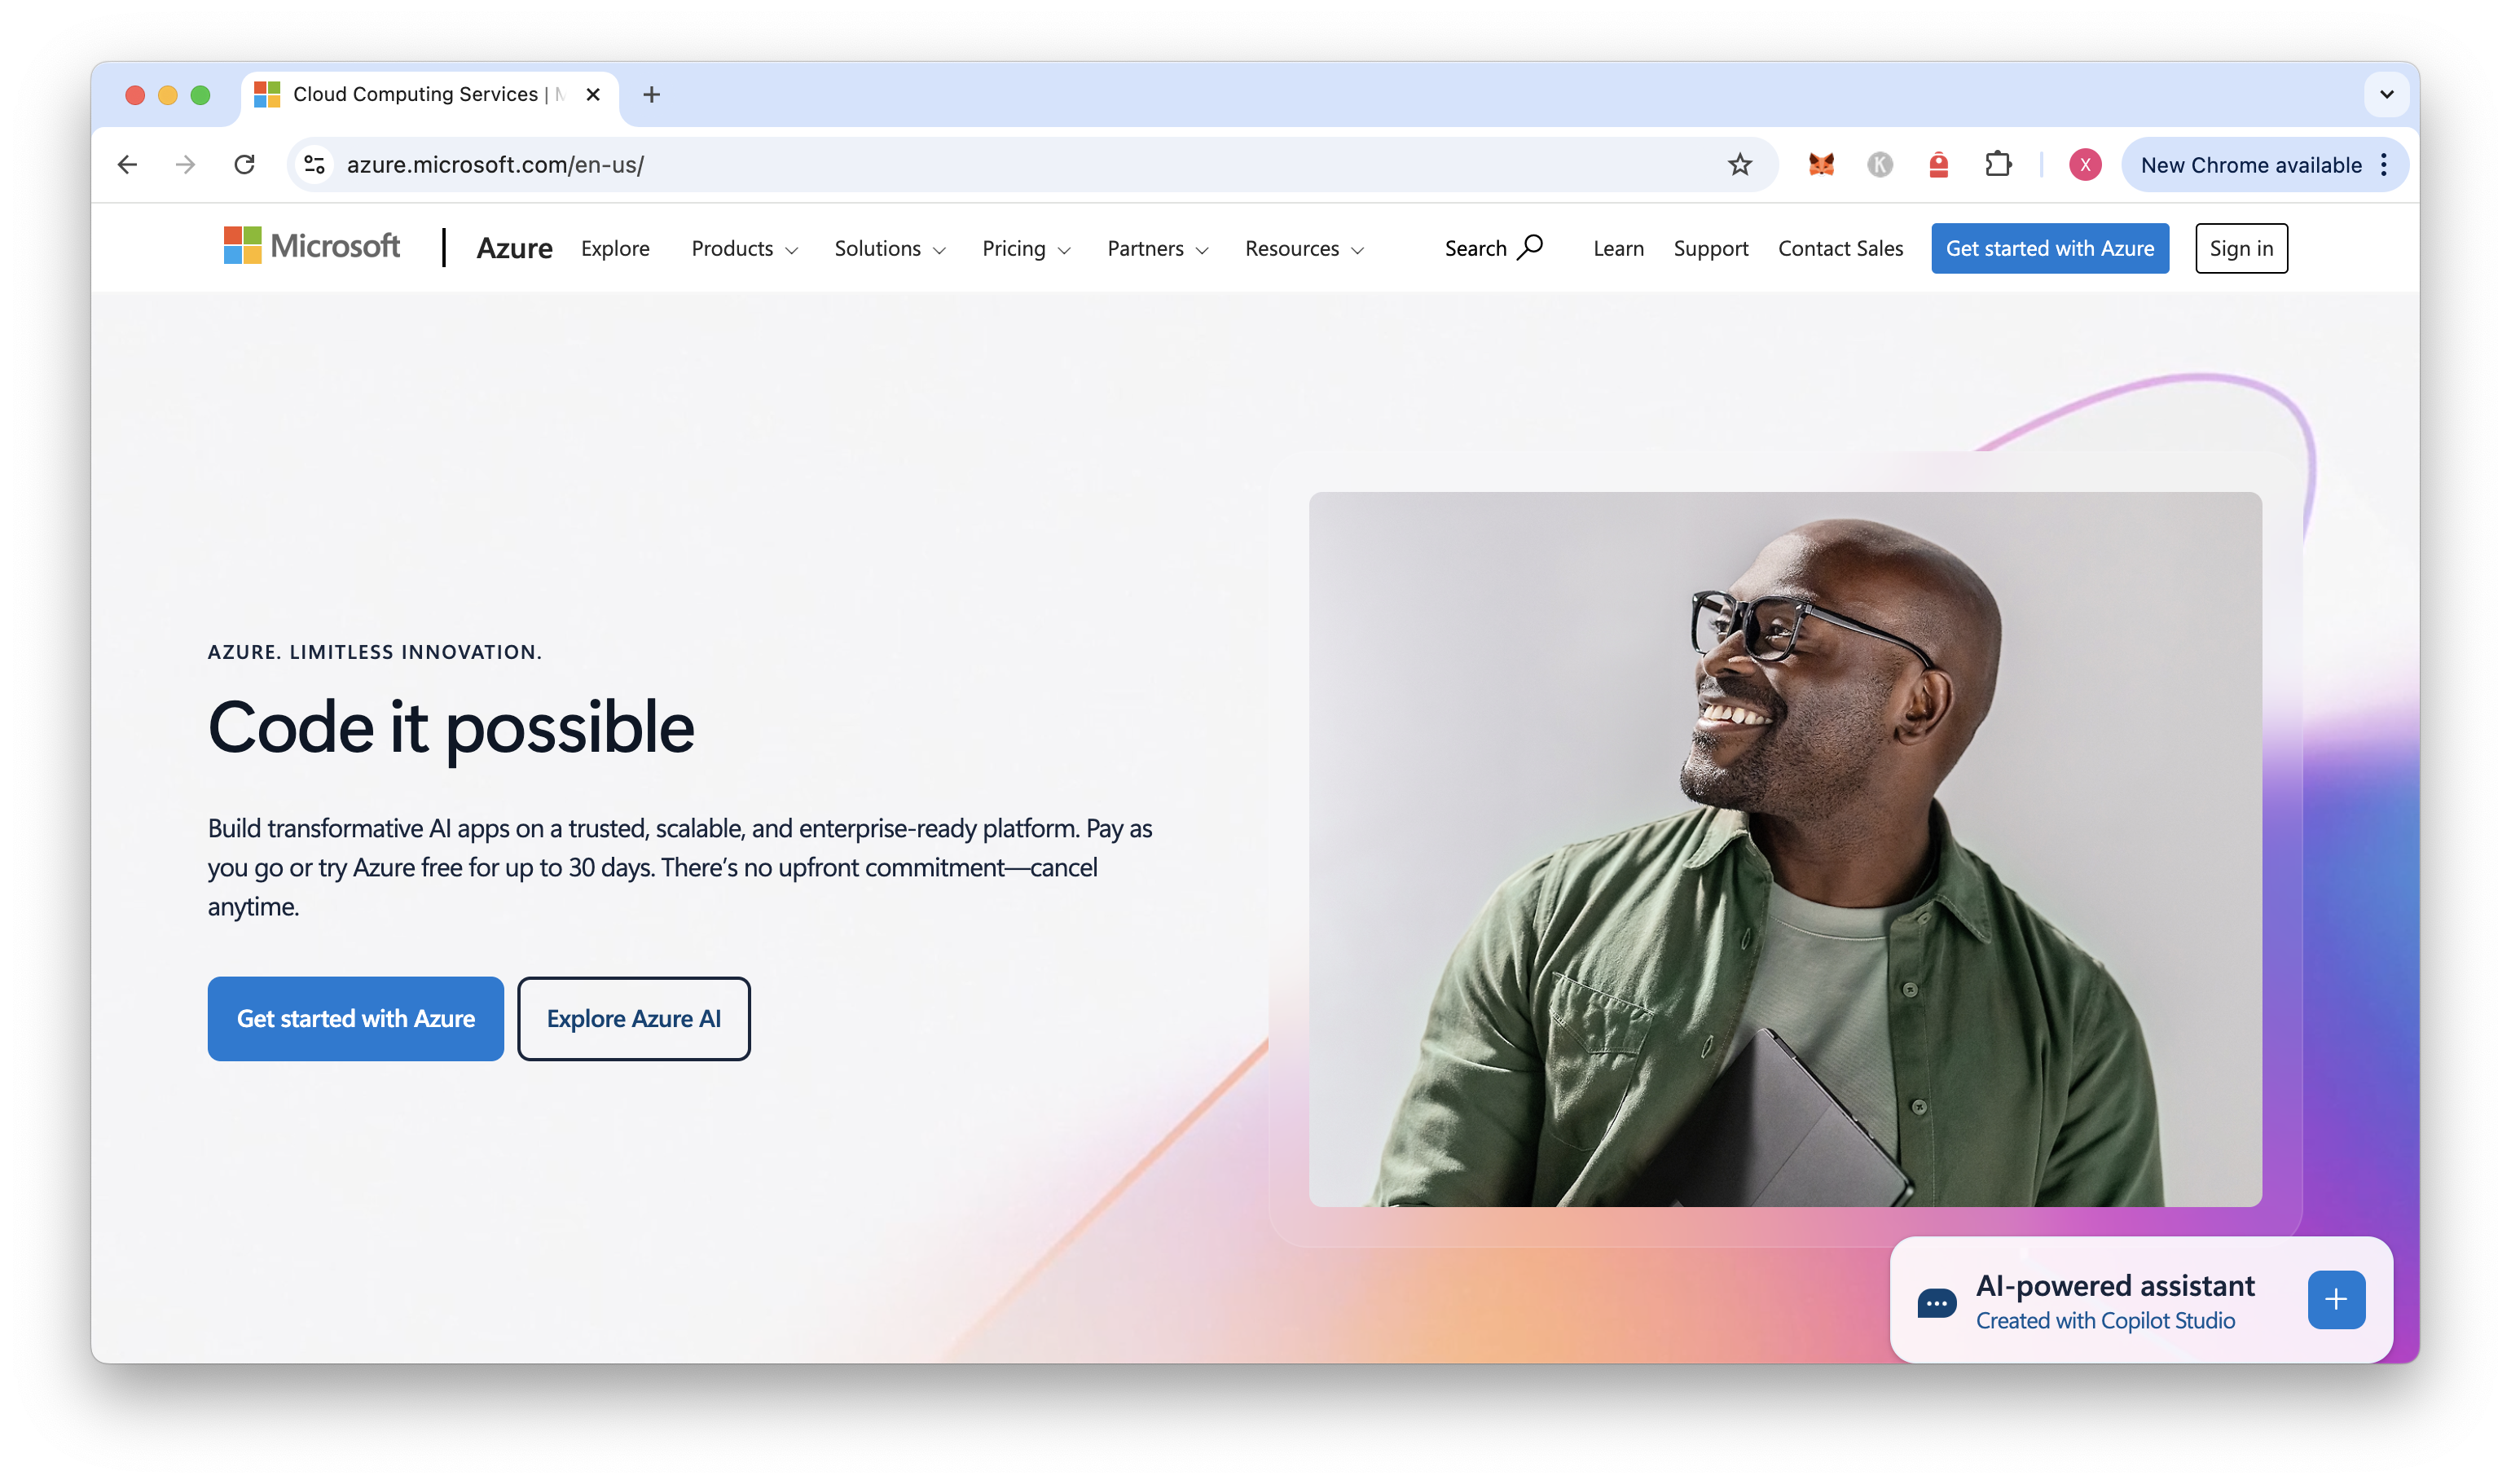Expand the tab search dropdown arrow

click(2386, 94)
